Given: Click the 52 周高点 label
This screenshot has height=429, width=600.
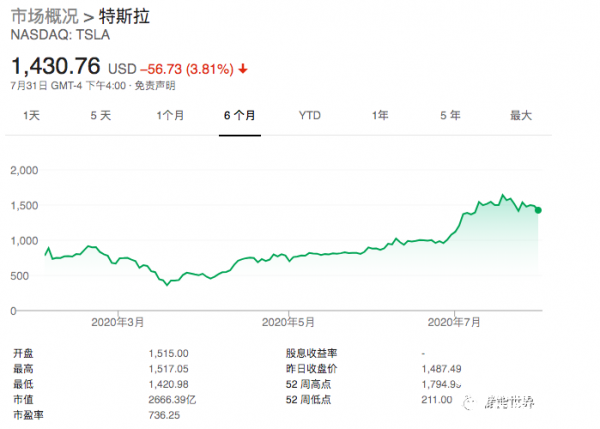Looking at the screenshot, I should coord(308,384).
